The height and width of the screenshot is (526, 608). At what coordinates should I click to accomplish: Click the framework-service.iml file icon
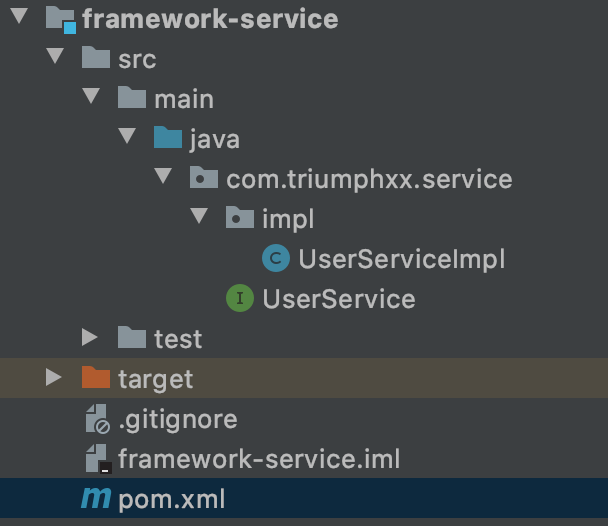97,458
